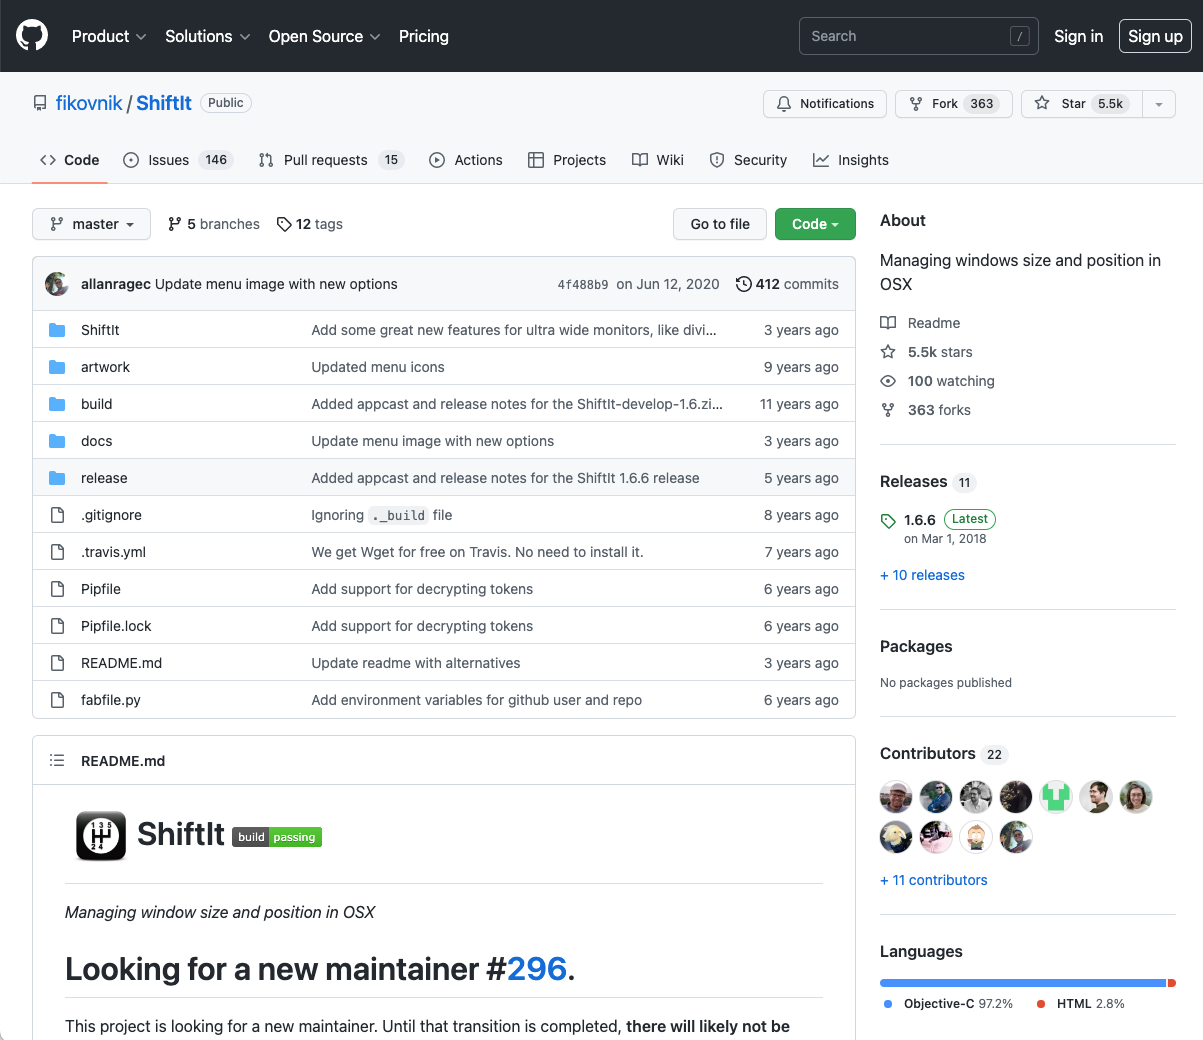
Task: Expand the star list dropdown arrow
Action: coord(1159,104)
